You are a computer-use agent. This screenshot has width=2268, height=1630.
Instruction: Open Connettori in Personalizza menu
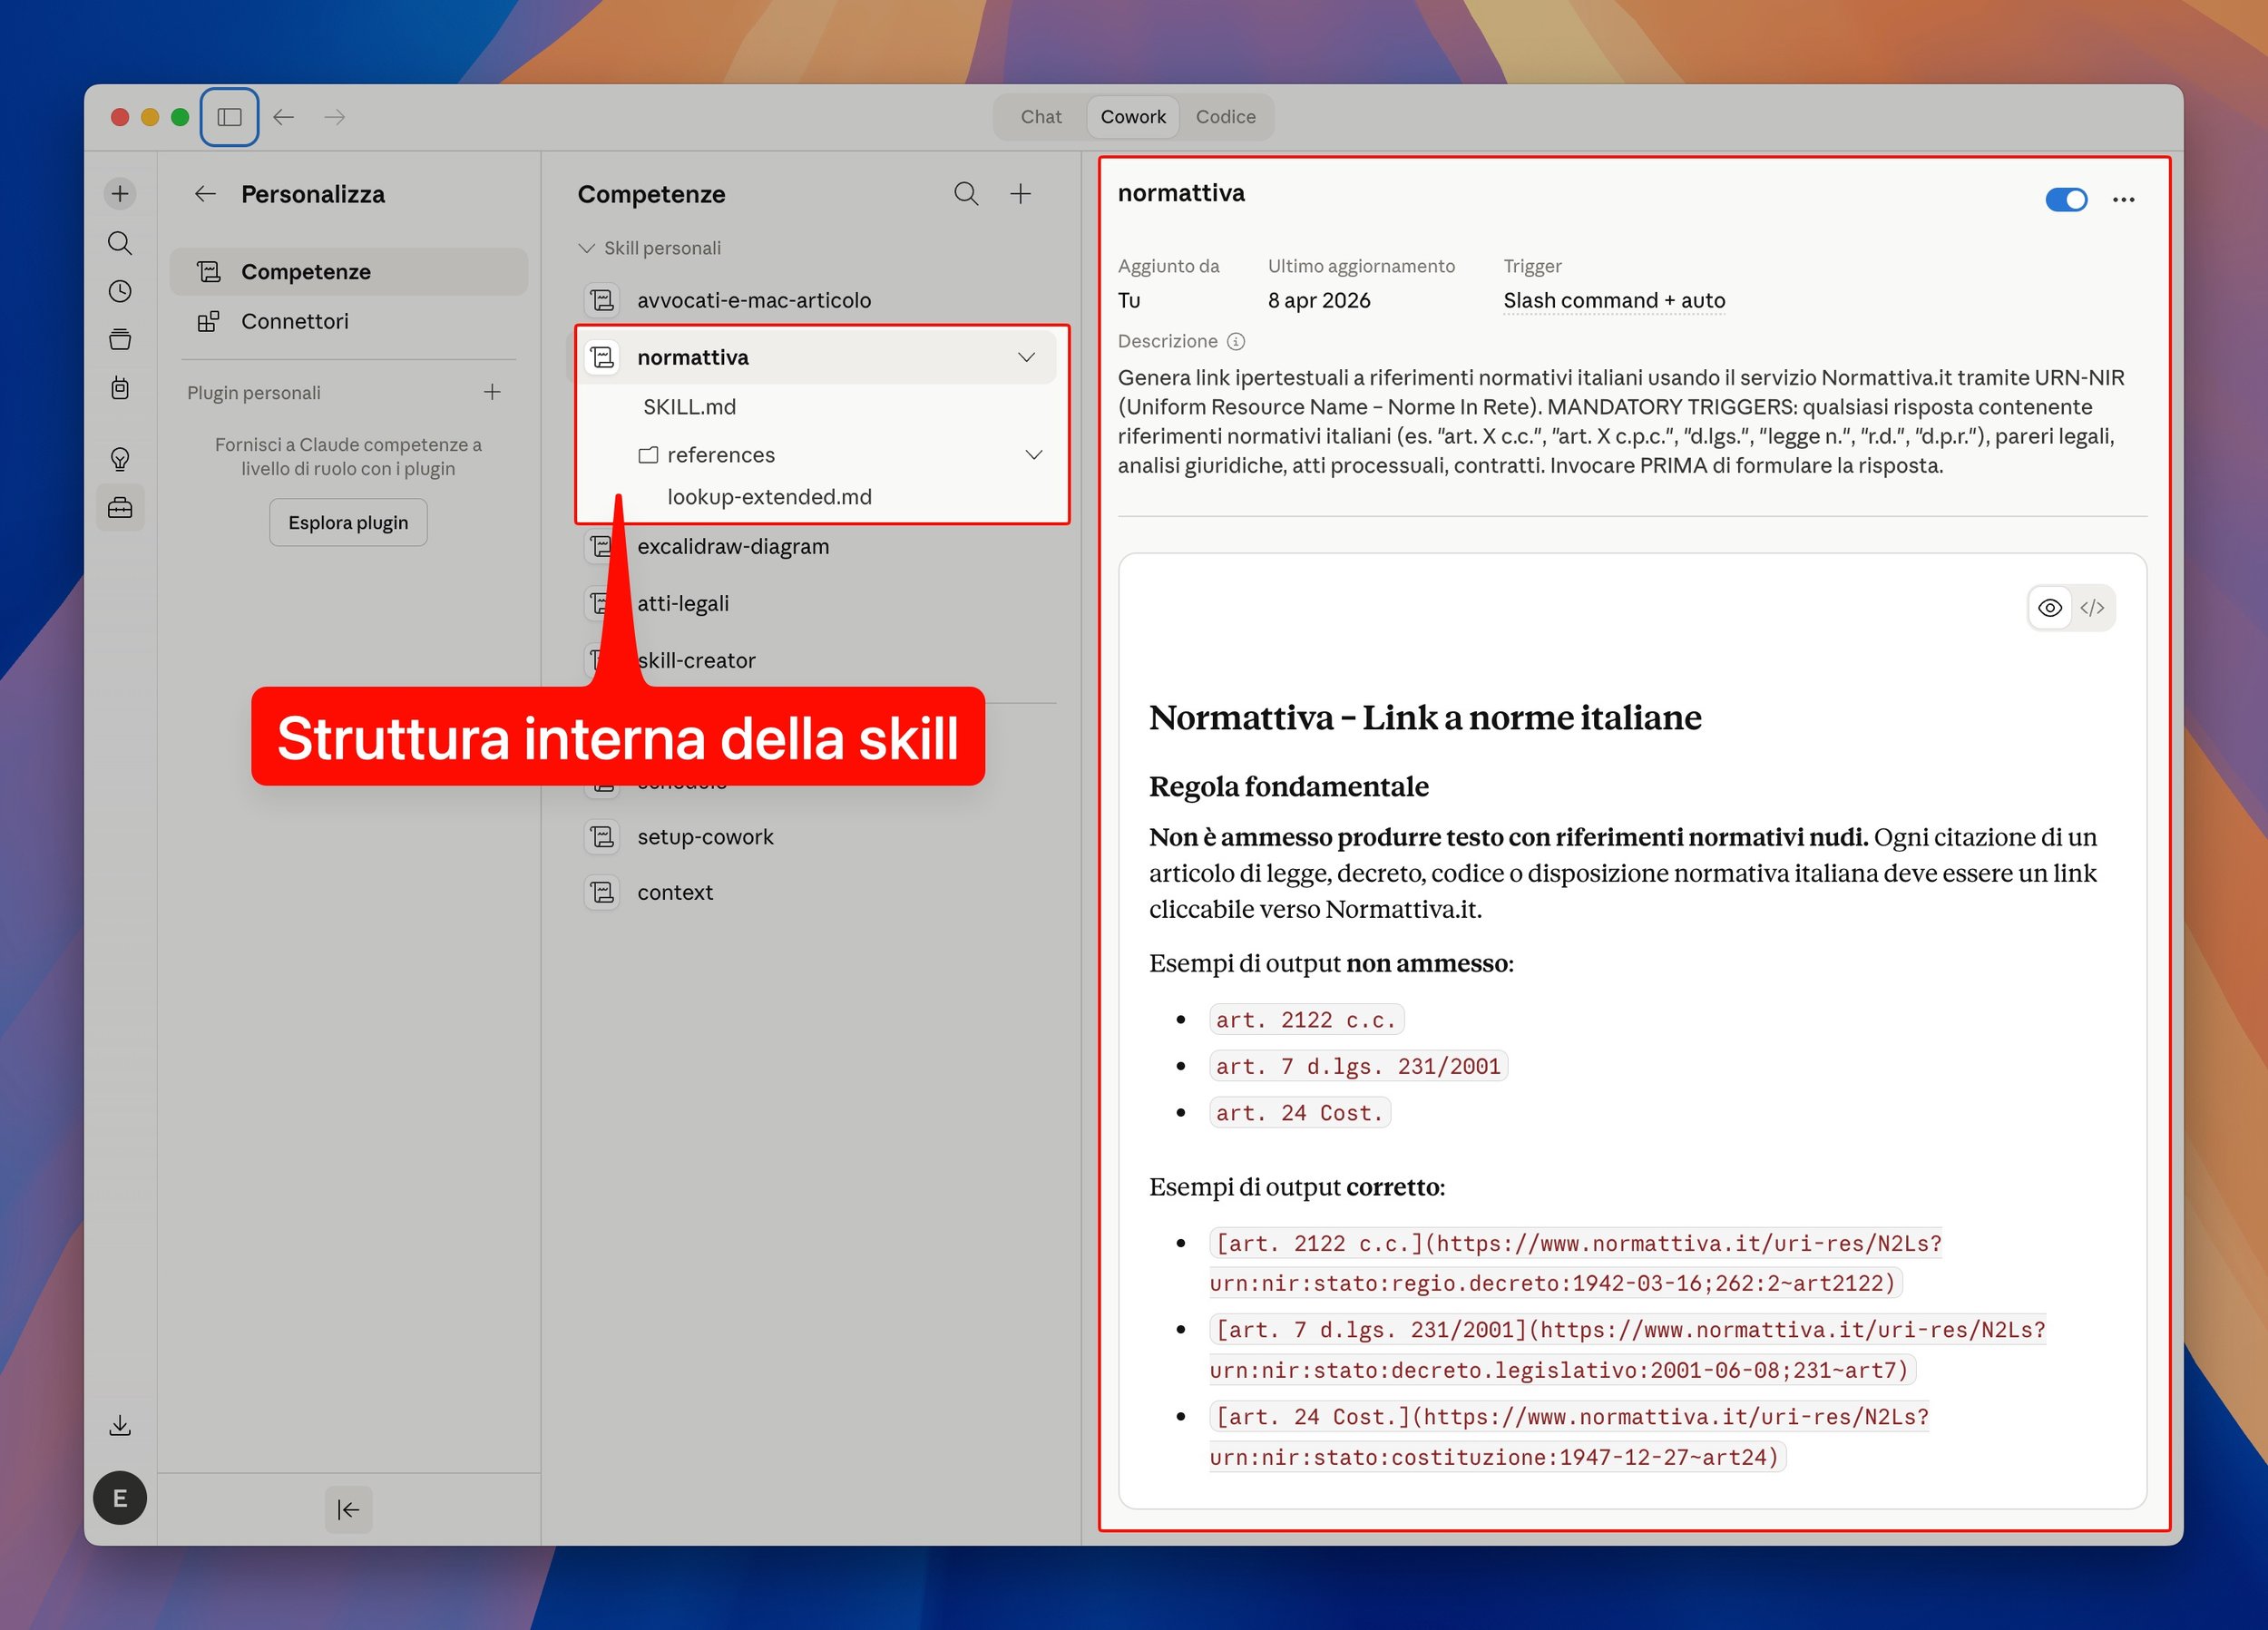pos(294,321)
